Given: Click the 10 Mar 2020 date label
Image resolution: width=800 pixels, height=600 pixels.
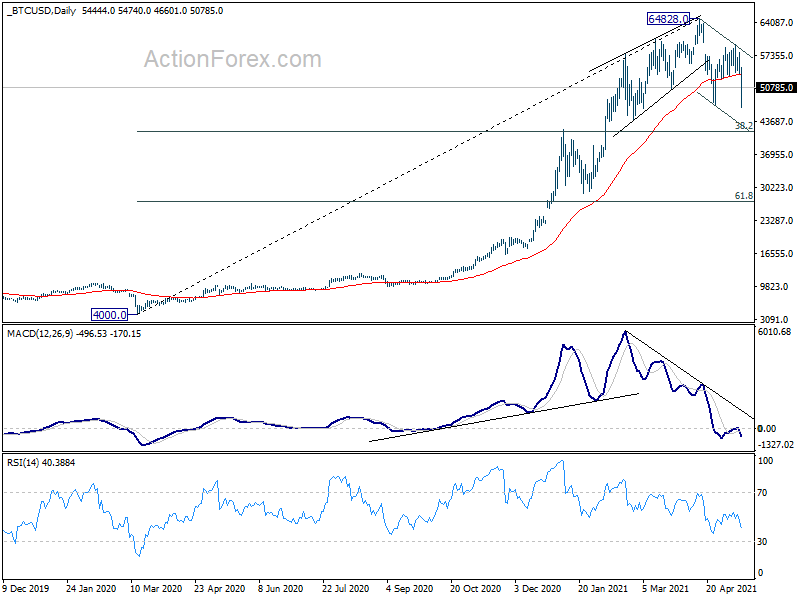Looking at the screenshot, I should [x=156, y=589].
